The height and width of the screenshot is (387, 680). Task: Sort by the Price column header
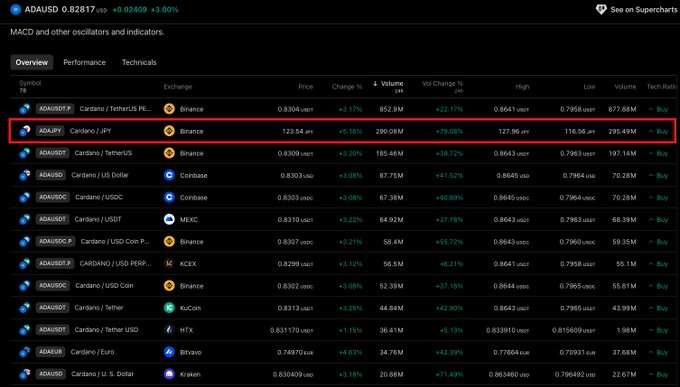tap(306, 87)
